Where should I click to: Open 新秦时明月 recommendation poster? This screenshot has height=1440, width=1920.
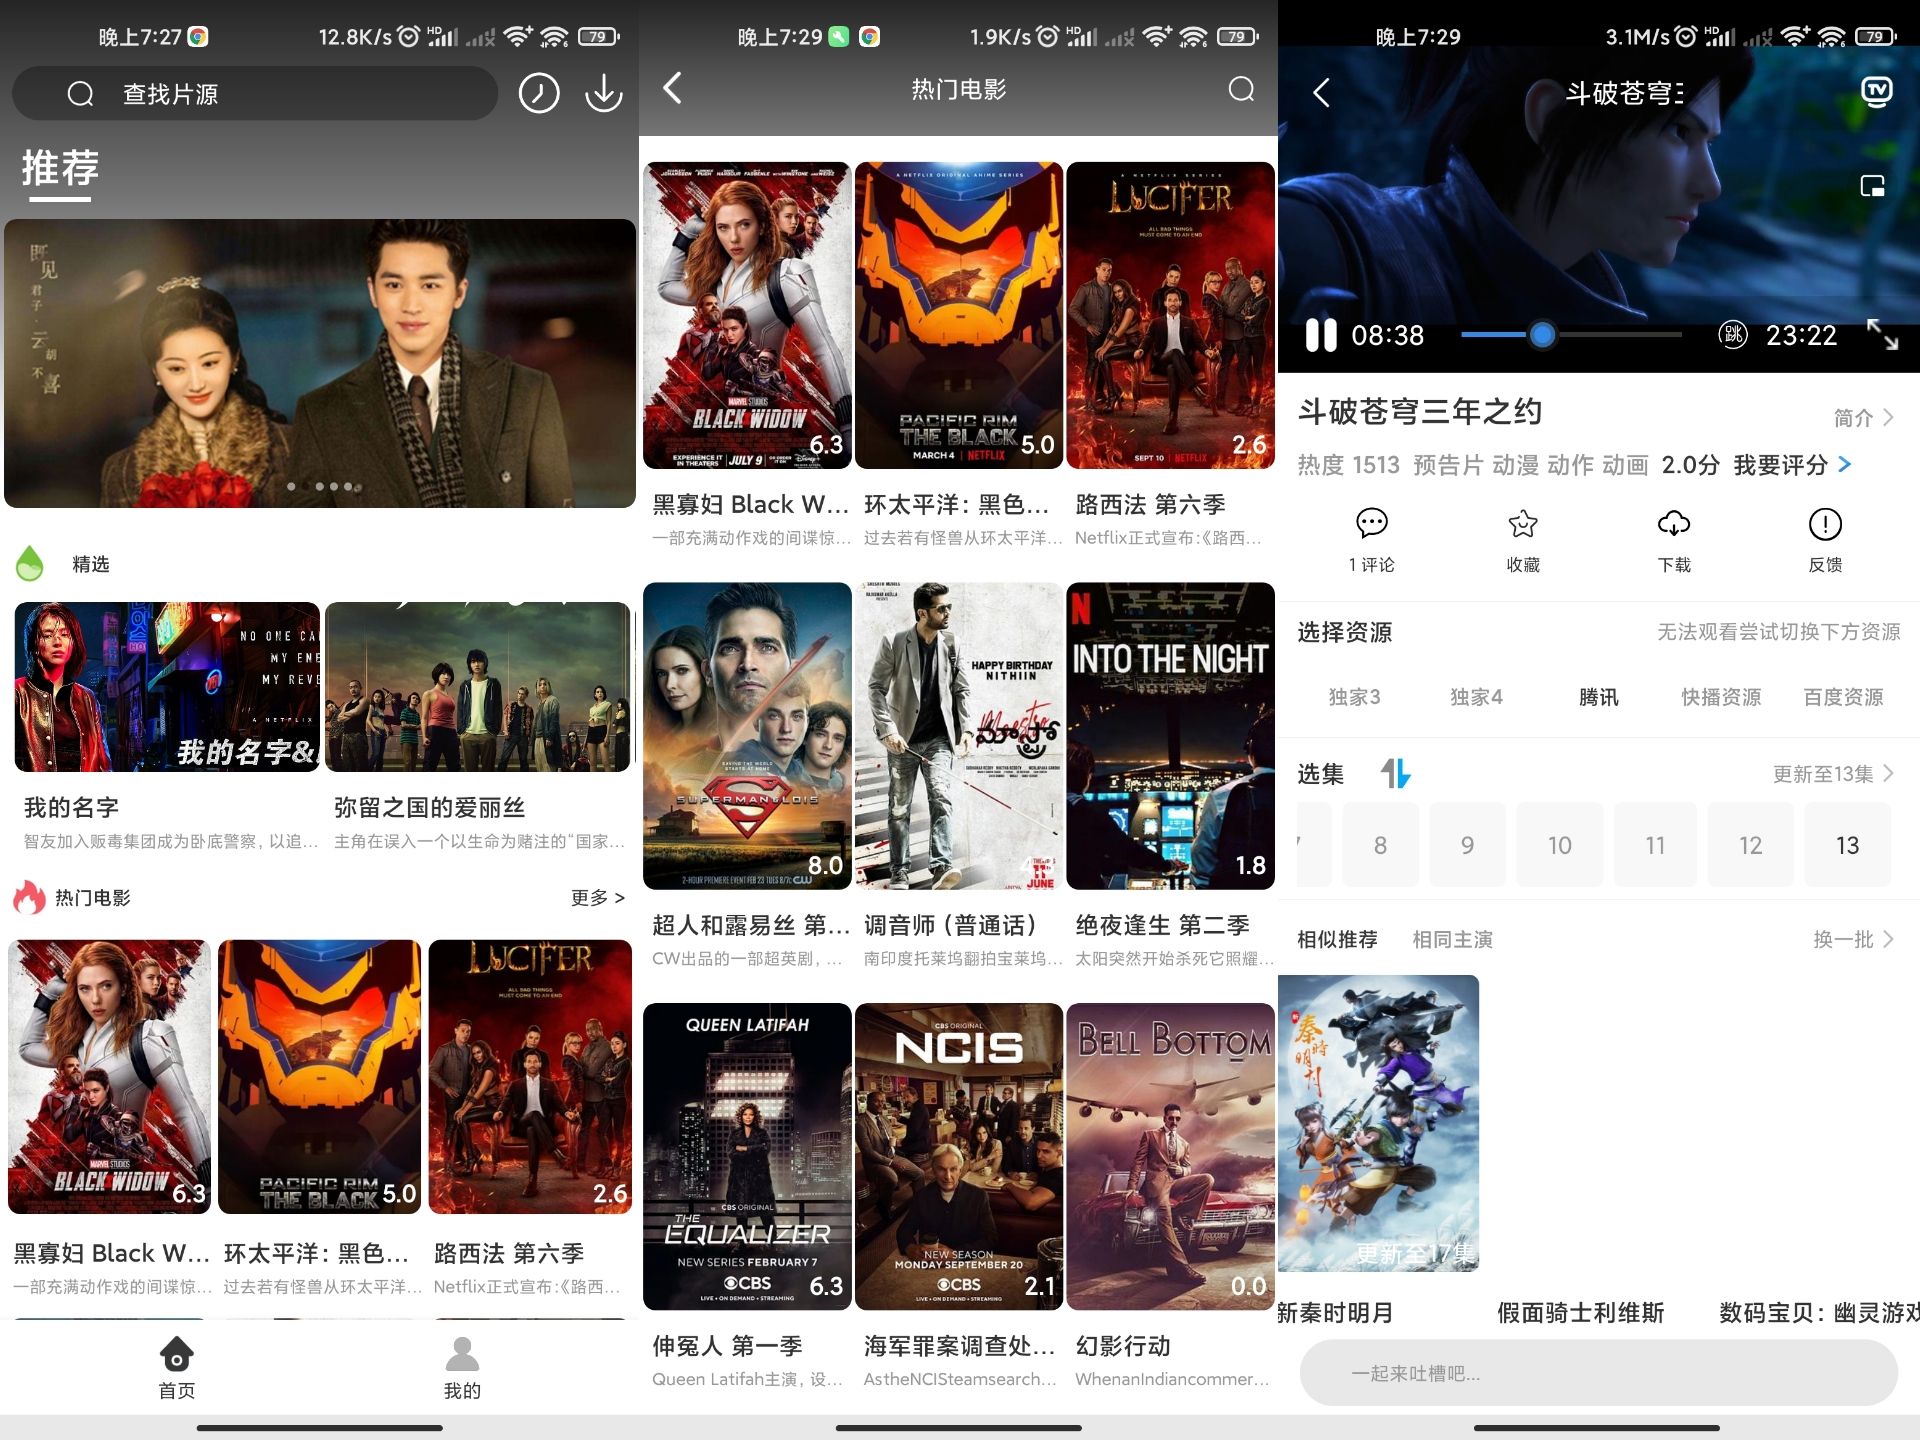[1379, 1123]
